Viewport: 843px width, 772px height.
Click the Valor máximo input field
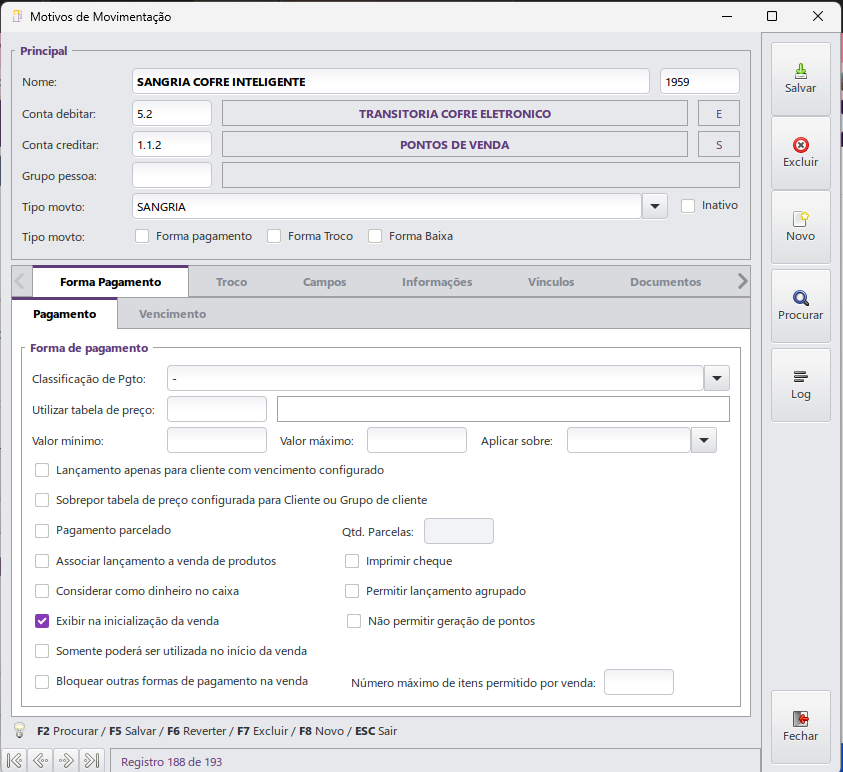(417, 440)
